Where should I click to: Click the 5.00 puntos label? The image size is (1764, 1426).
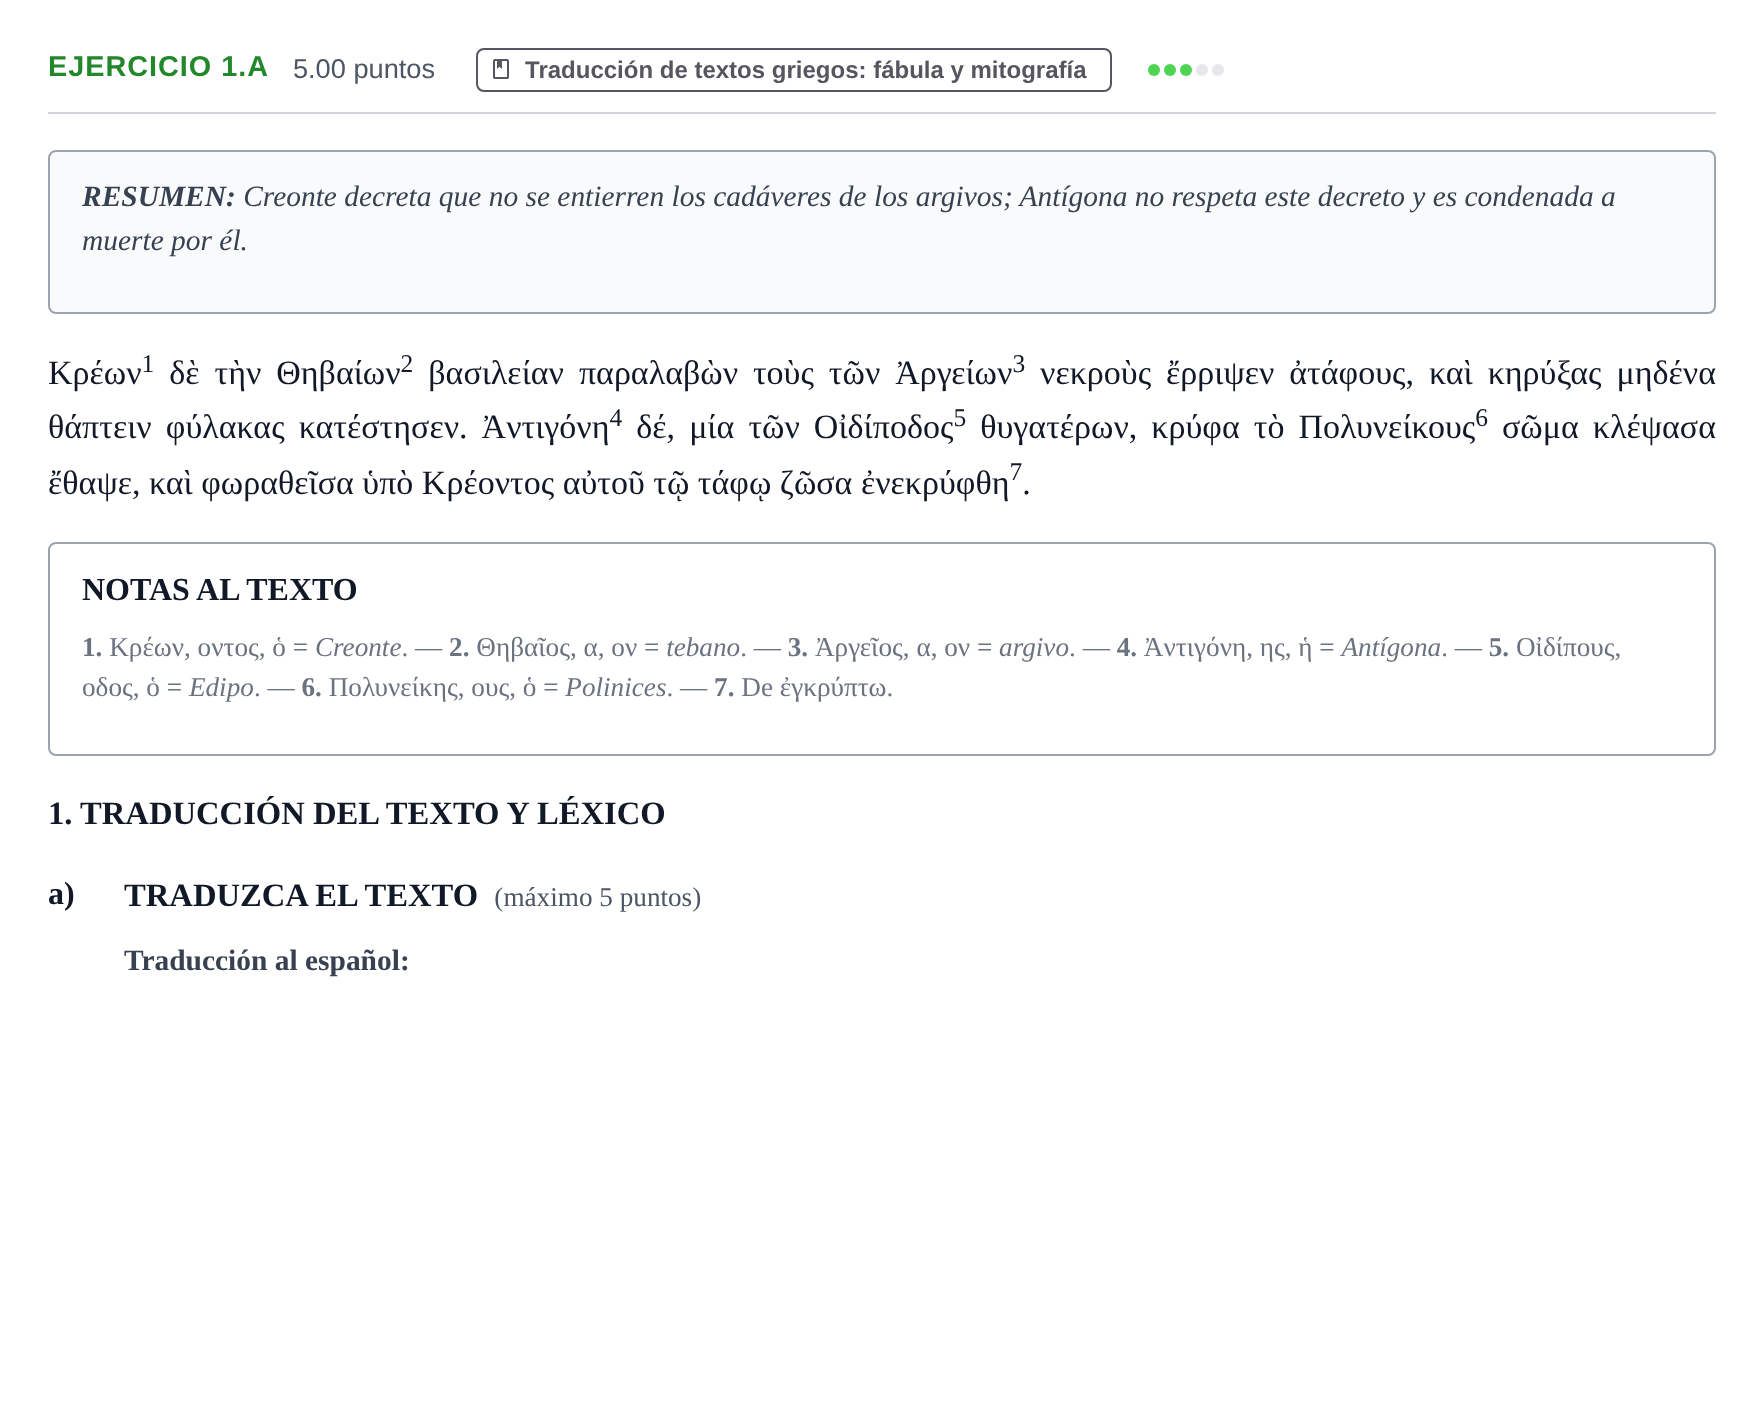pyautogui.click(x=364, y=69)
